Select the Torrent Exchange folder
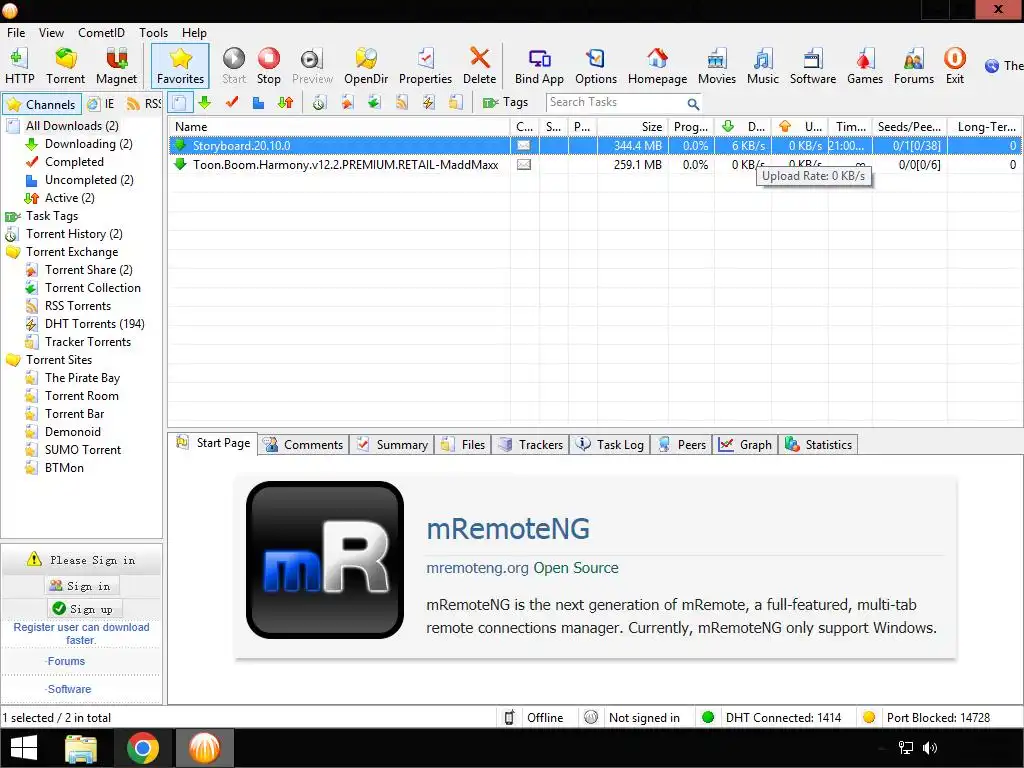The height and width of the screenshot is (768, 1024). pyautogui.click(x=72, y=252)
